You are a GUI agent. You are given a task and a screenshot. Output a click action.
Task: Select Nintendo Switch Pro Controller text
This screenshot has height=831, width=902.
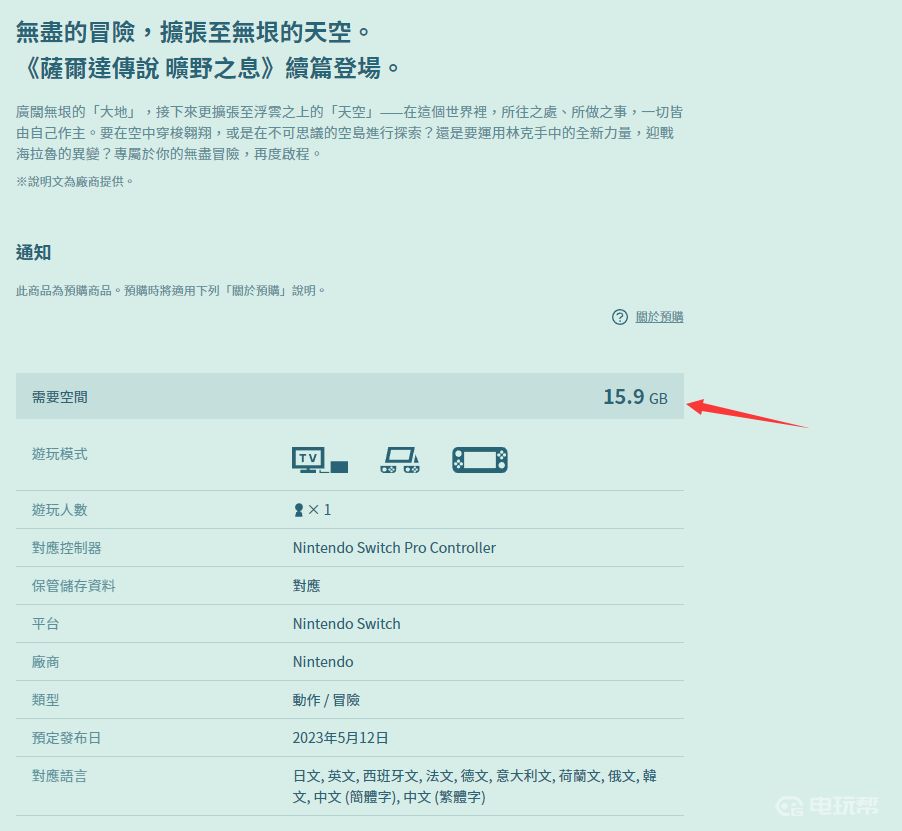pyautogui.click(x=394, y=548)
